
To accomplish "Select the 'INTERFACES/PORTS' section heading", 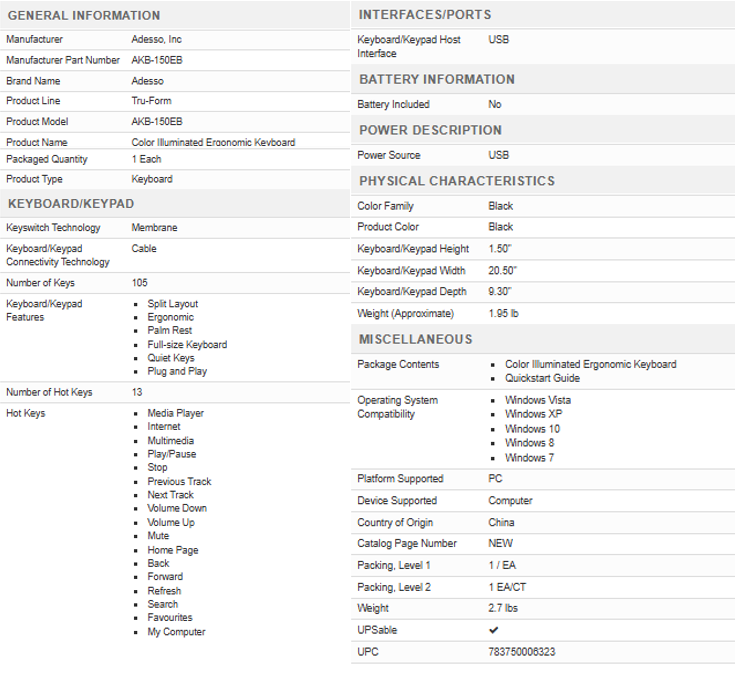I will pos(425,15).
